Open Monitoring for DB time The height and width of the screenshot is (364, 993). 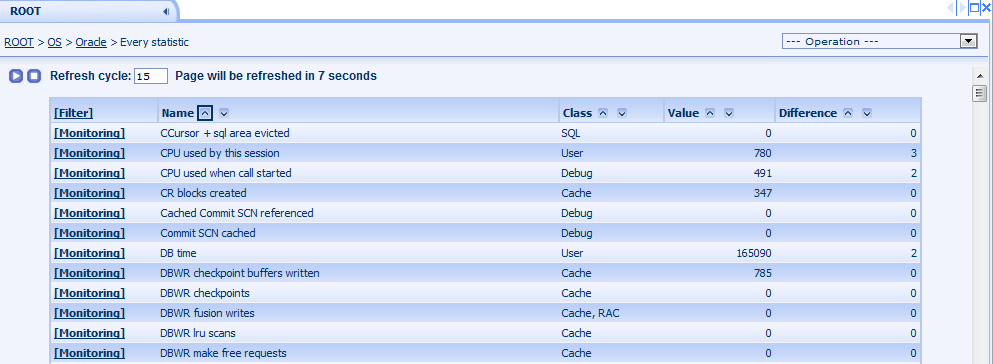[x=89, y=253]
